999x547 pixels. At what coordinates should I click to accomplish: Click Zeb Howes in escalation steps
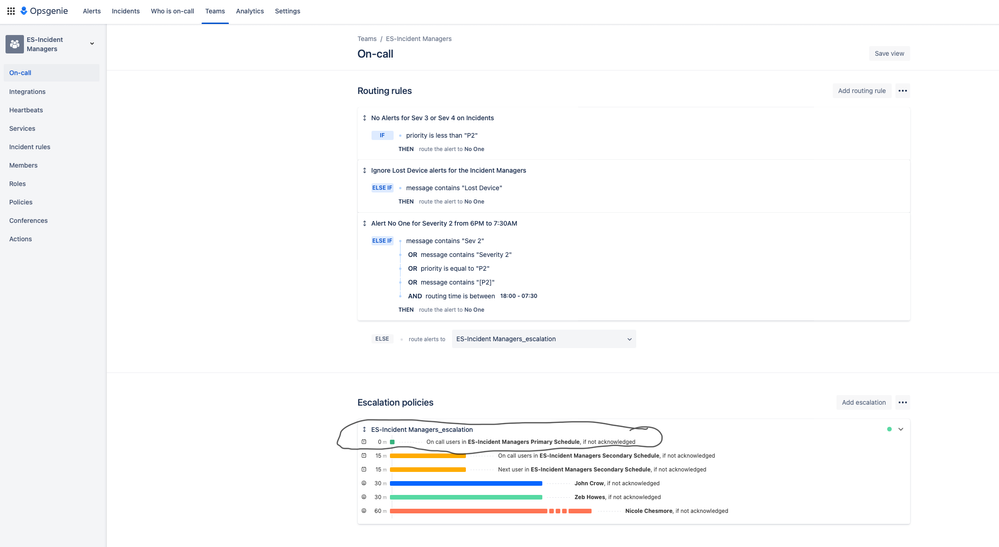[590, 497]
